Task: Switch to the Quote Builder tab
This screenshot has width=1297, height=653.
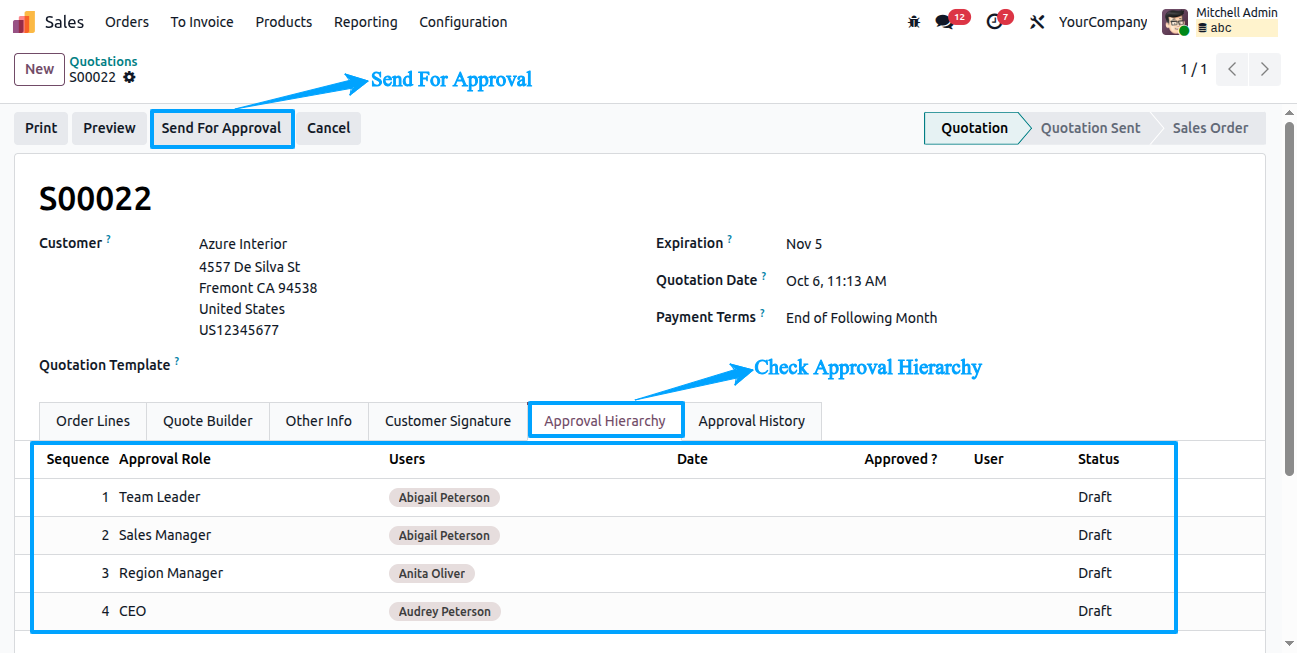Action: pyautogui.click(x=208, y=421)
